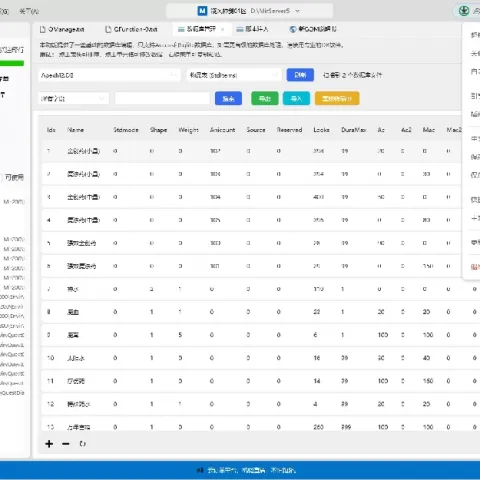Click the green progress bar in left sidebar

tap(12, 63)
